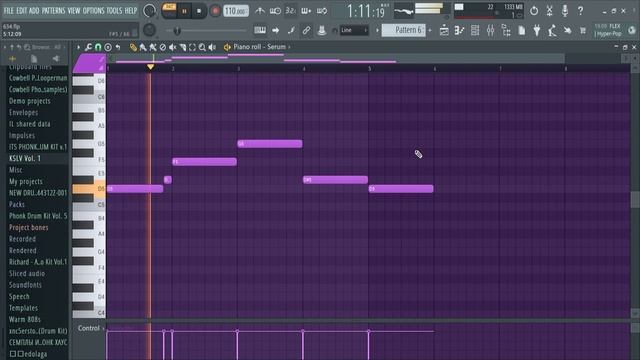640x360 pixels.
Task: Click the highlighted D5 piano key
Action: pos(89,189)
